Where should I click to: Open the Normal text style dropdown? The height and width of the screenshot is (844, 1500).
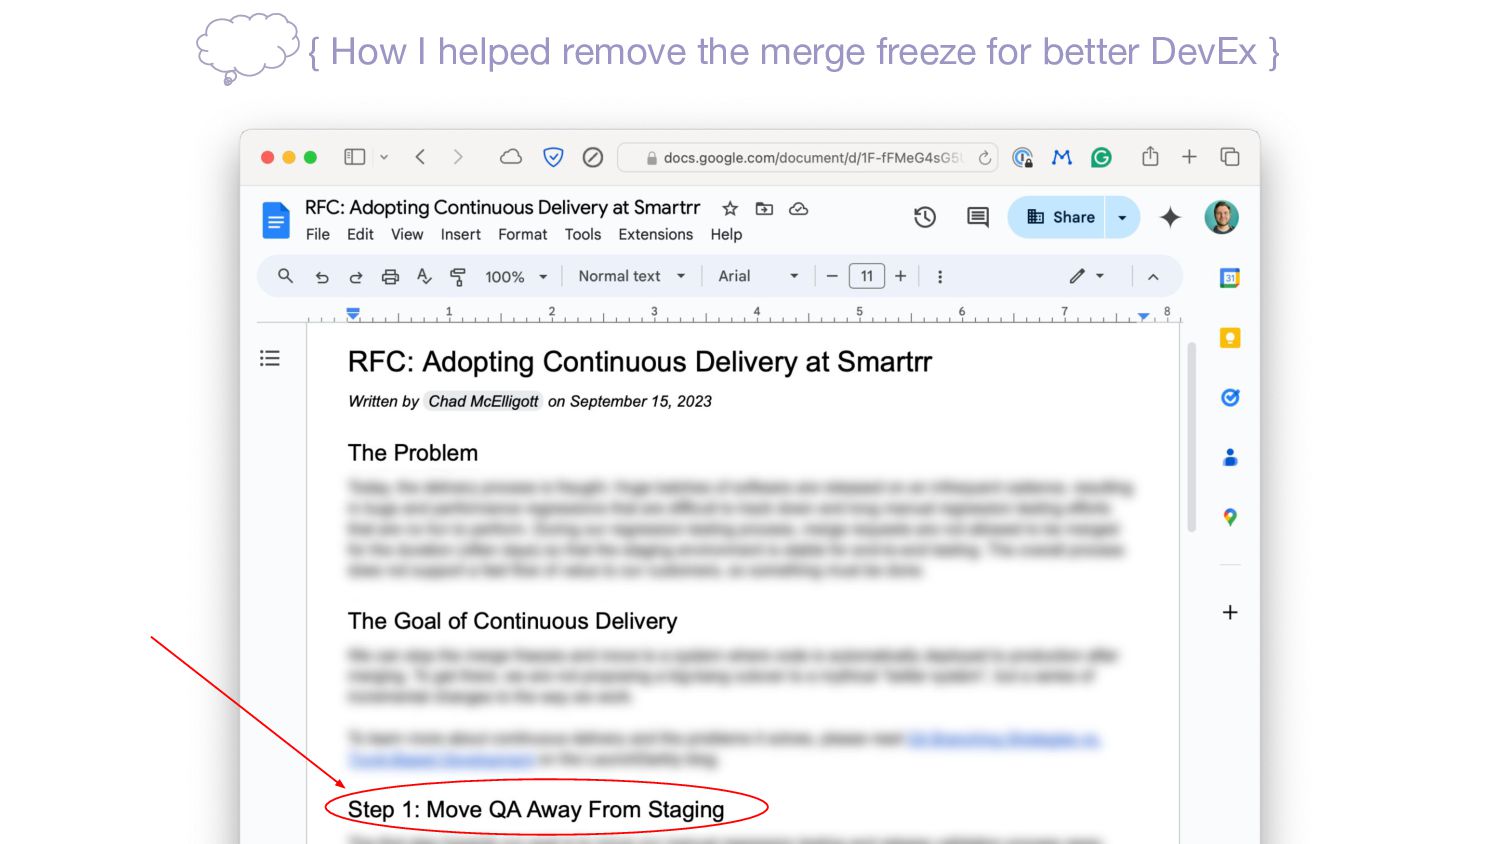tap(632, 276)
